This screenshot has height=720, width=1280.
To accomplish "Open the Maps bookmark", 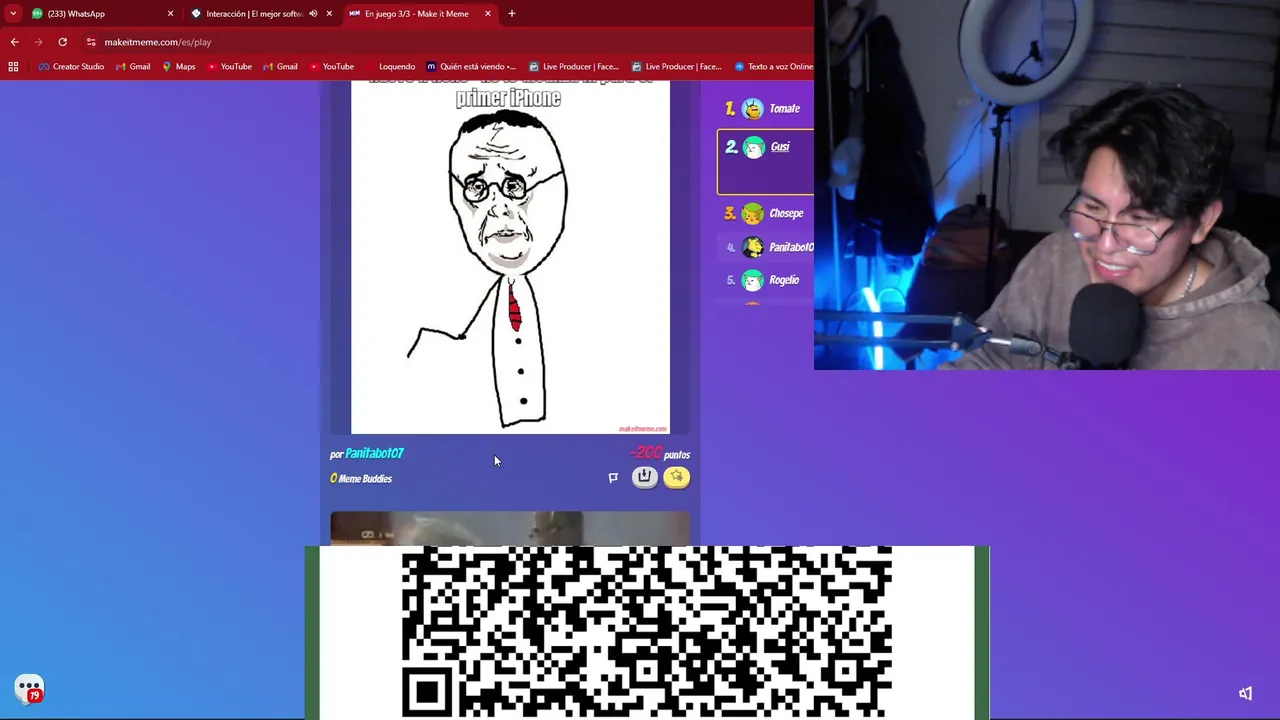I will pos(179,67).
